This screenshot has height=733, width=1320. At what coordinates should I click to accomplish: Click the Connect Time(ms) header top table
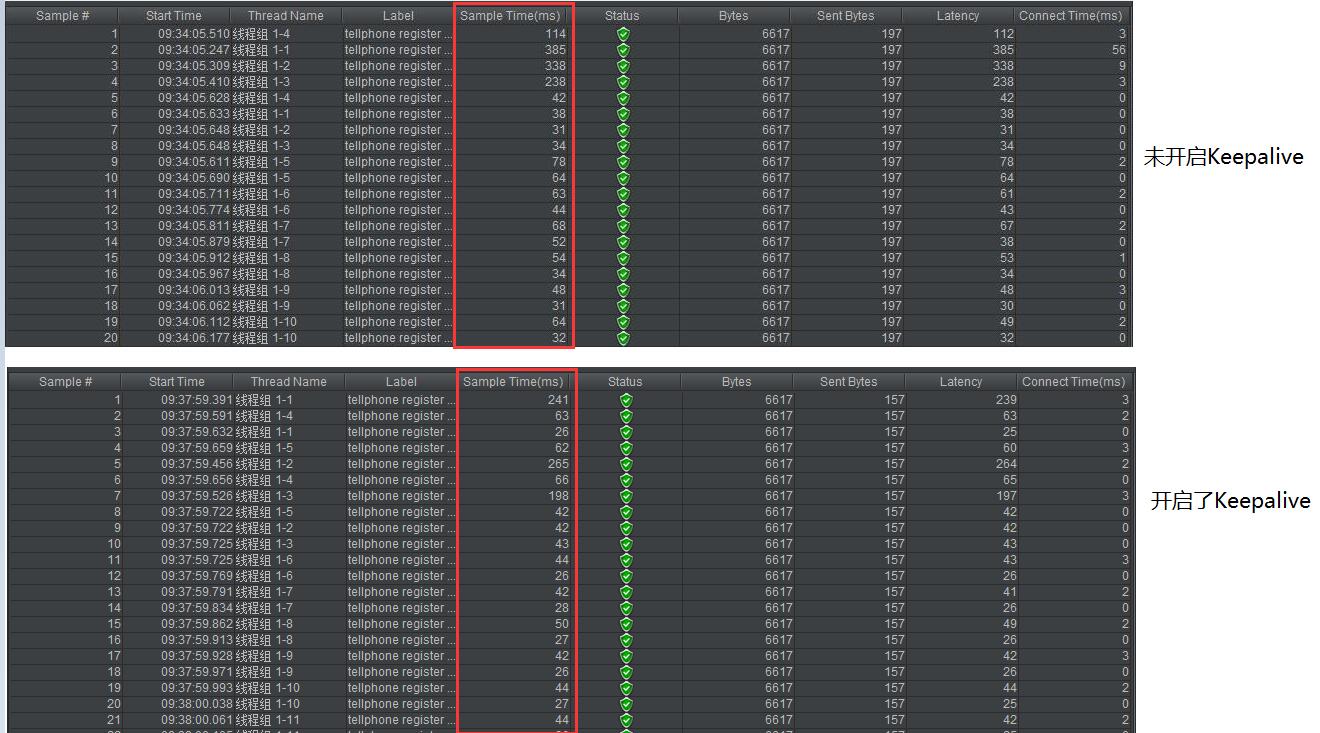(1071, 15)
